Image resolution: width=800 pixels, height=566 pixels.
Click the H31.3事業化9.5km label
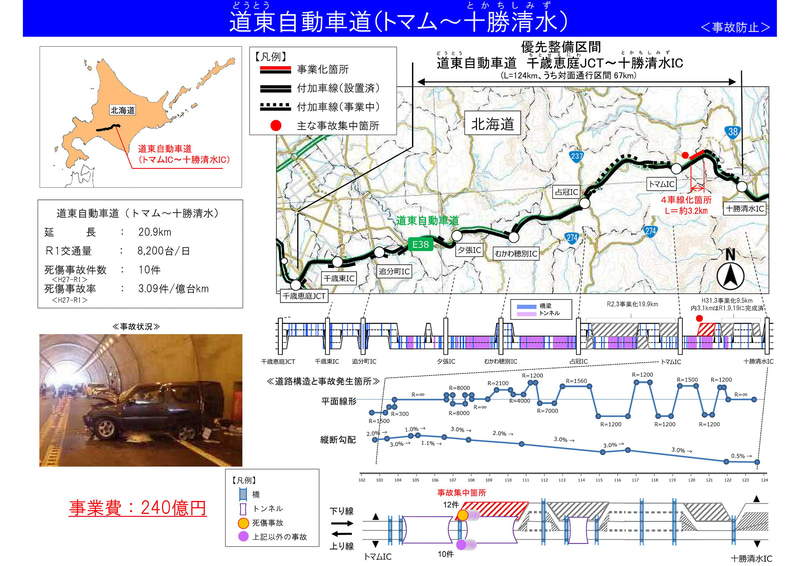coord(727,301)
